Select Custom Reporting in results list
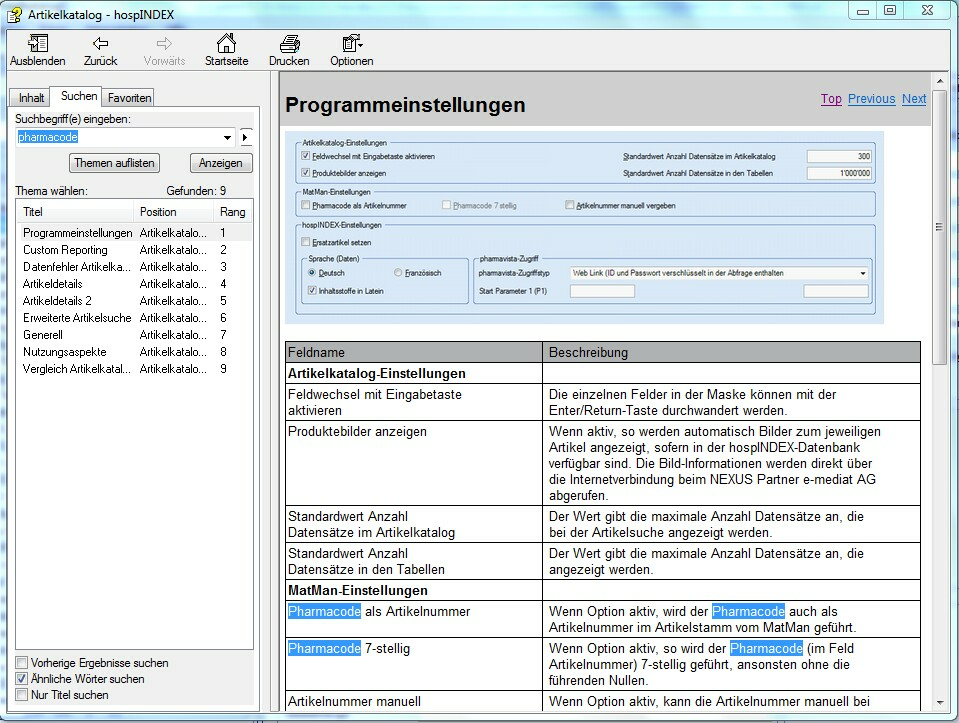 tap(65, 250)
